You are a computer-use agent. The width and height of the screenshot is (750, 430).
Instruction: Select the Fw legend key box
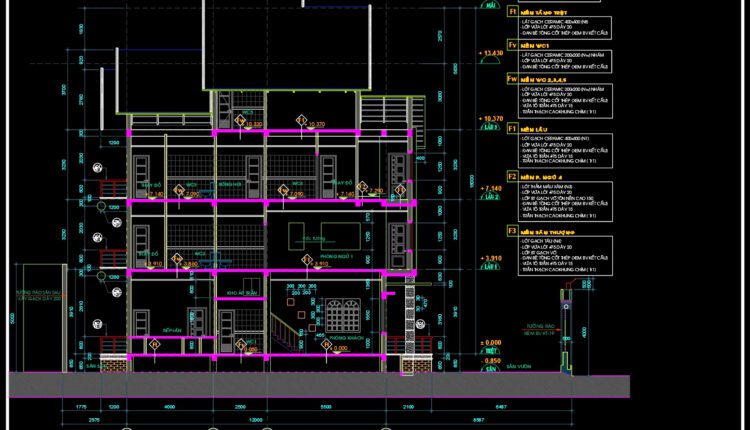click(512, 78)
